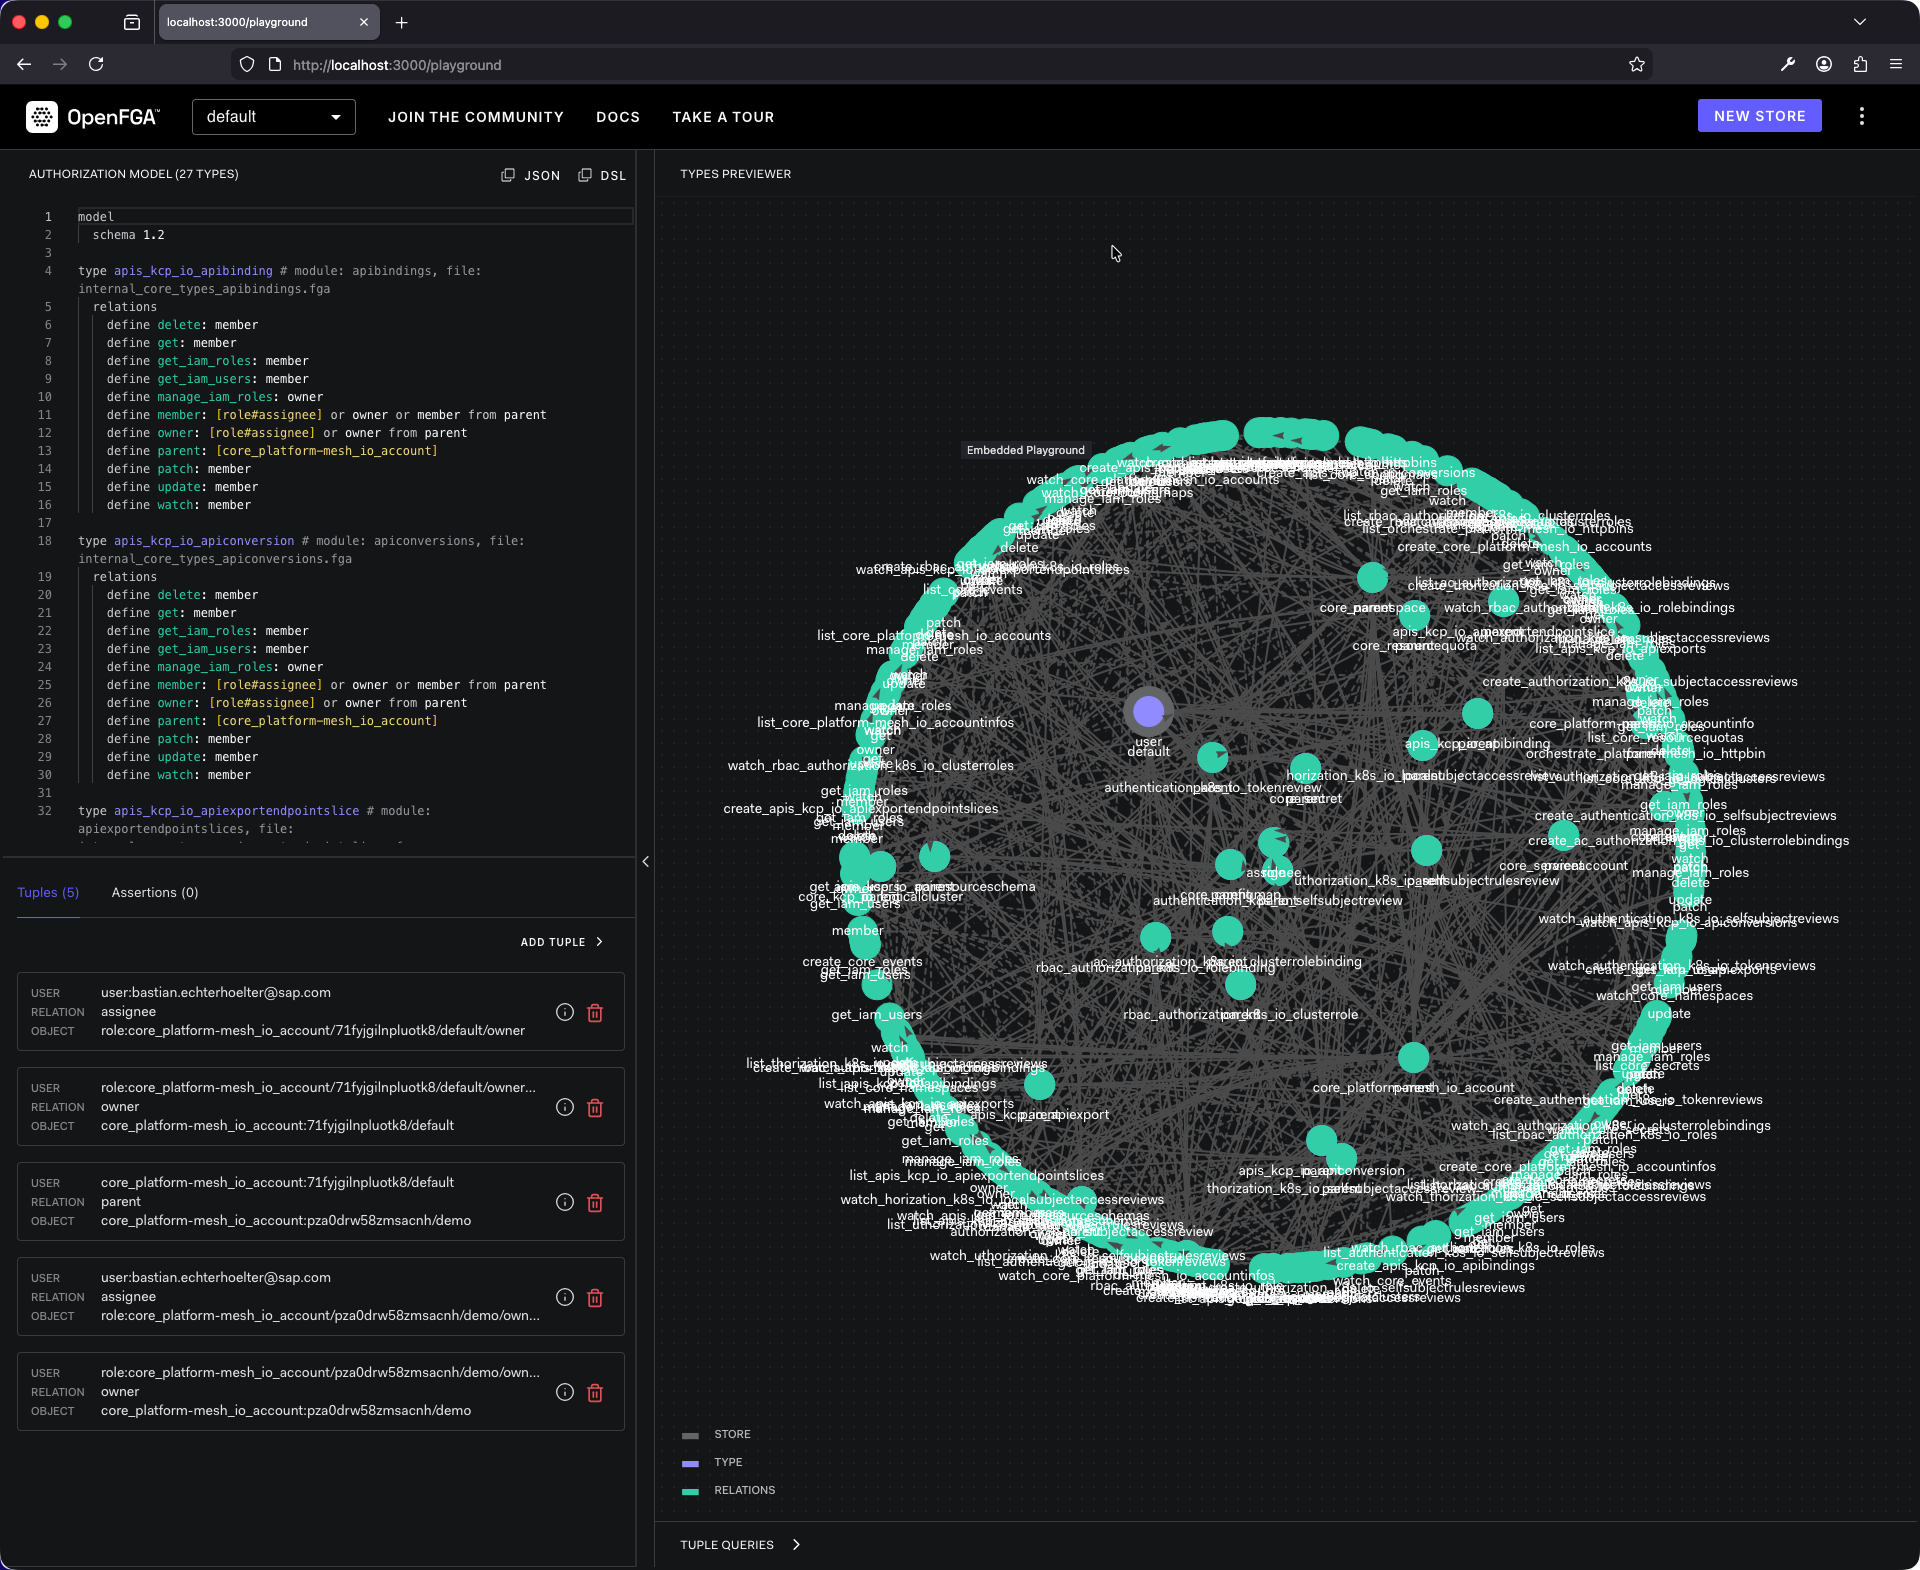Click the TYPE legend swatch
This screenshot has width=1920, height=1570.
(690, 1463)
